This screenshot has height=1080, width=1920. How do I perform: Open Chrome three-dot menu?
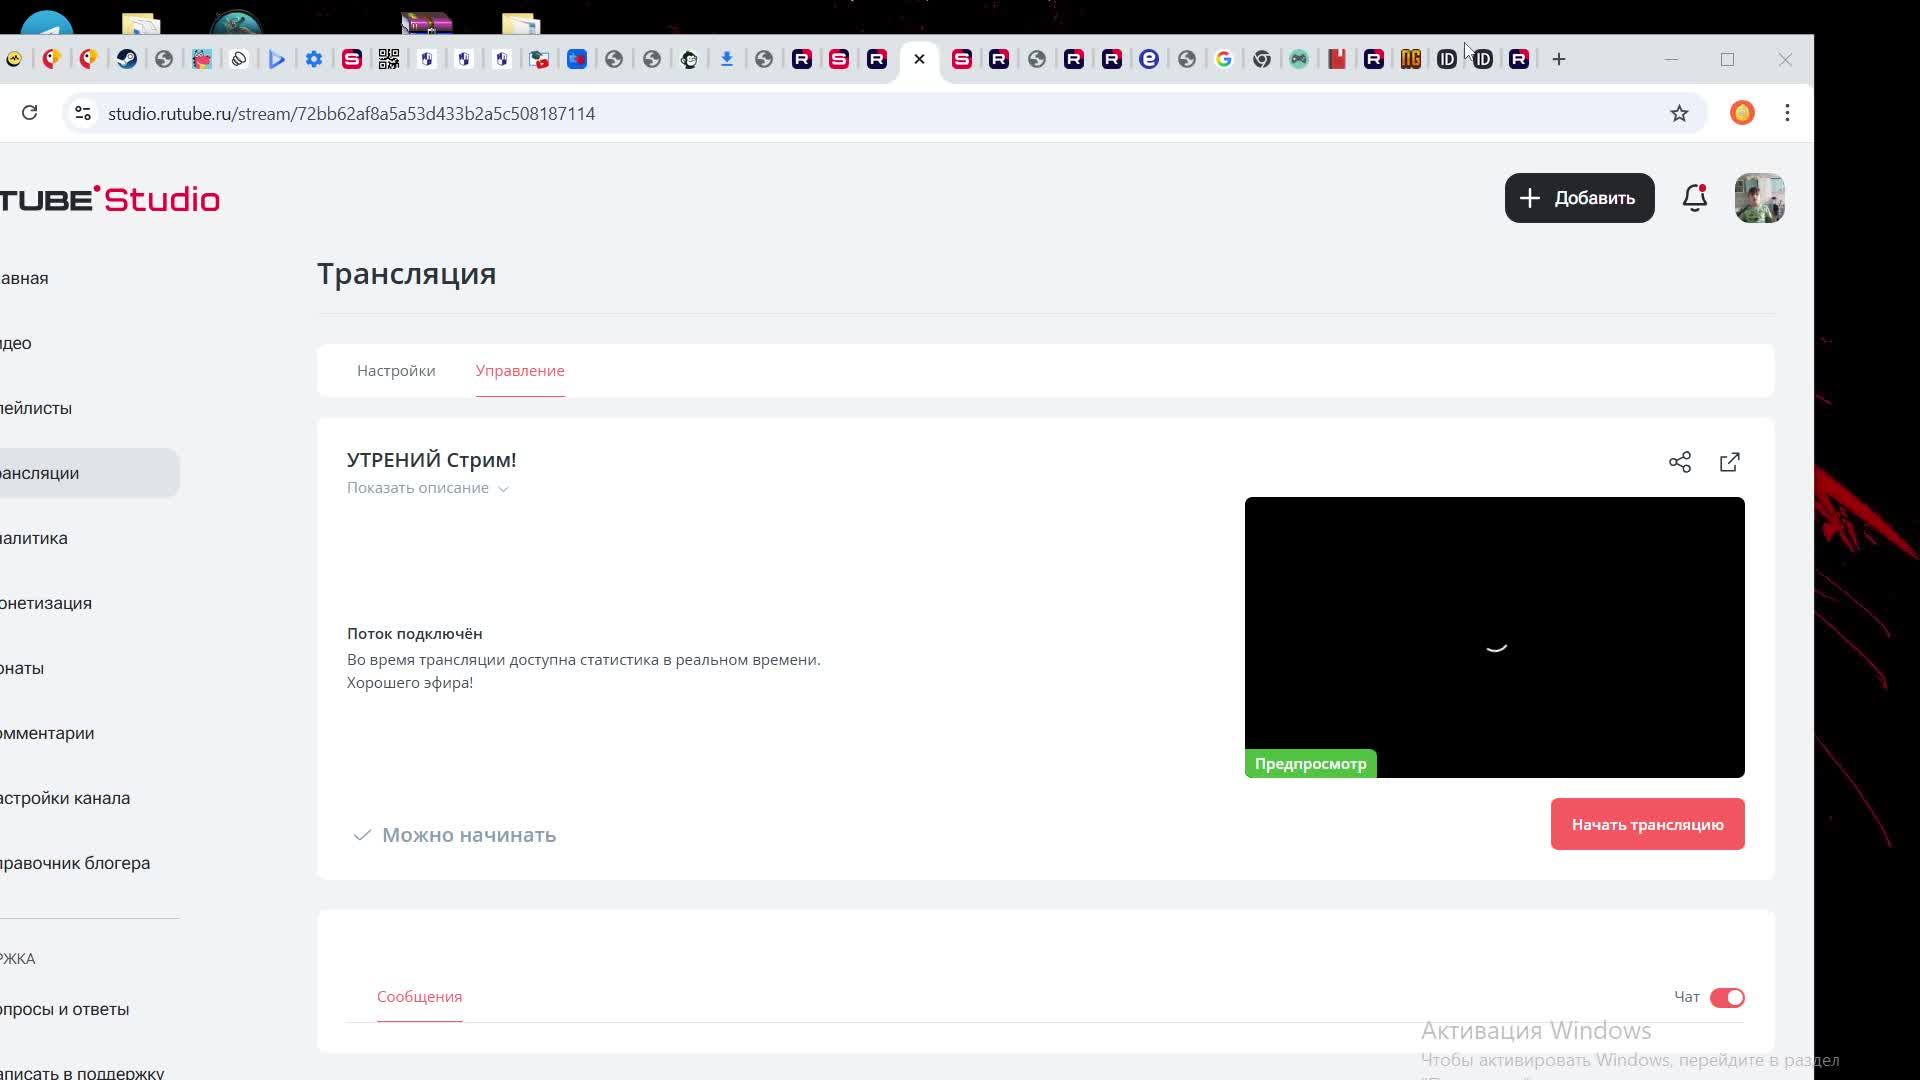1787,113
